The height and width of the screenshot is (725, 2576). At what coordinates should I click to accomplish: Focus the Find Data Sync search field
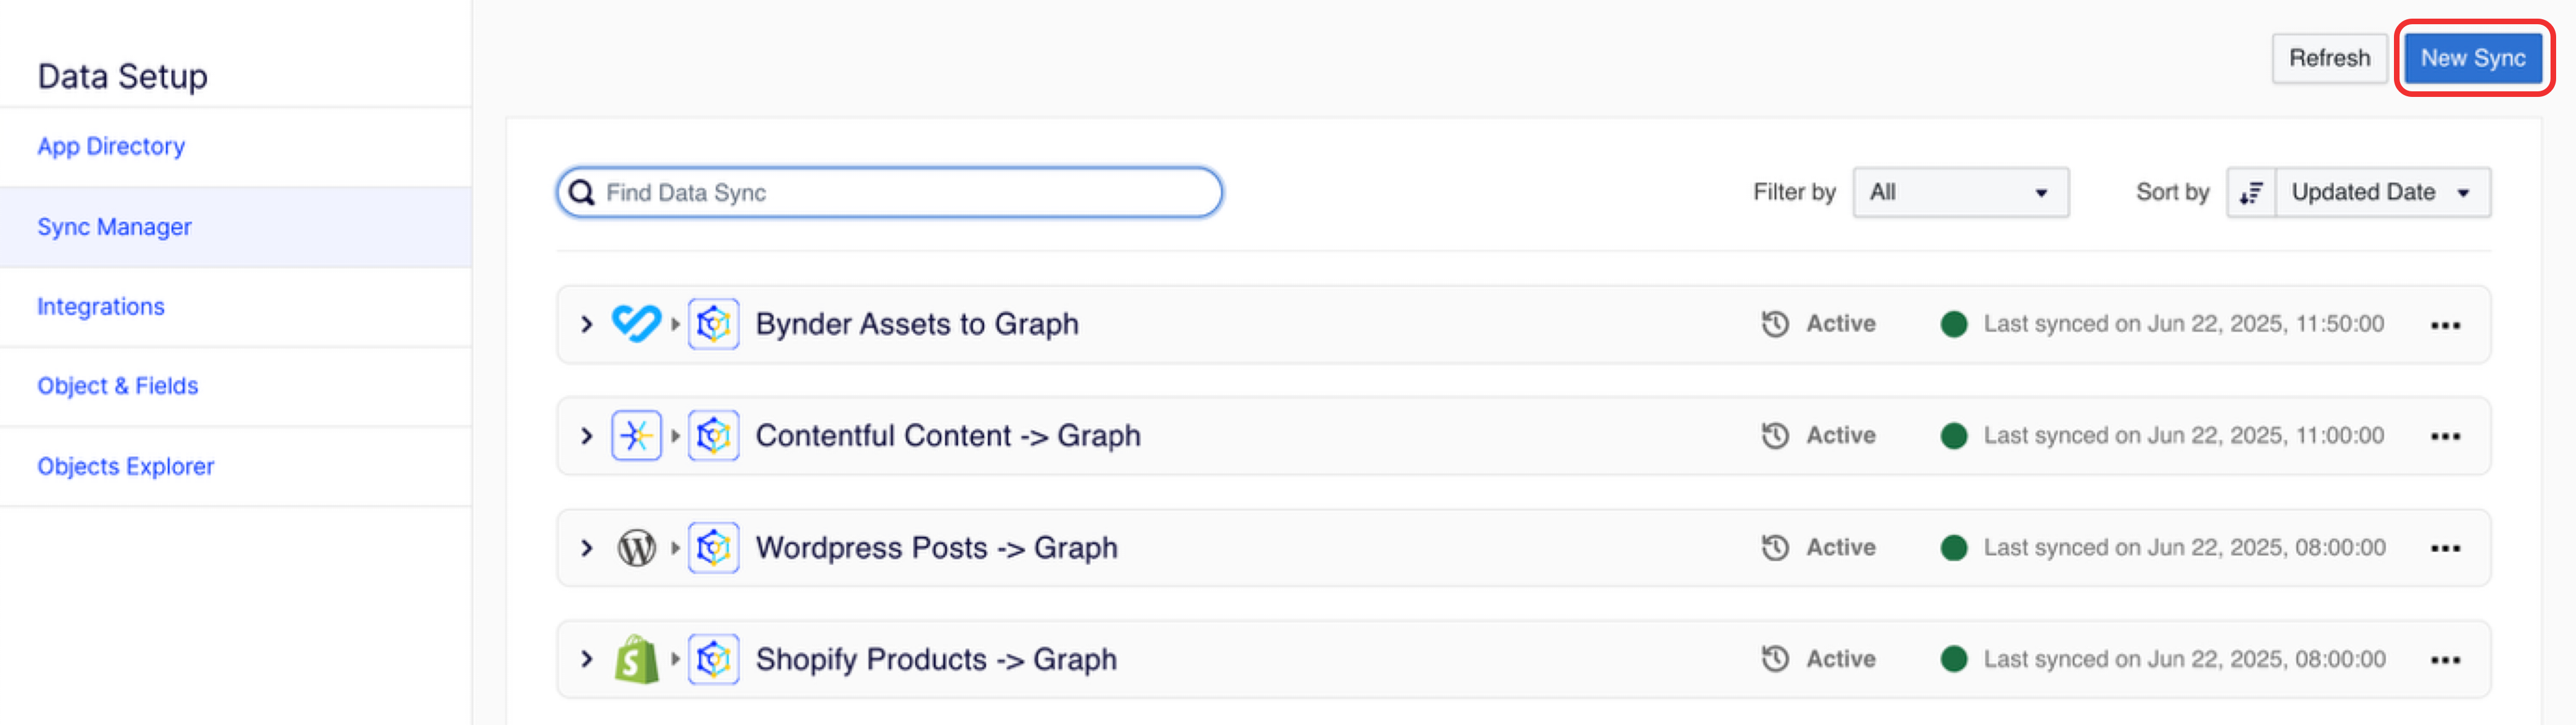pyautogui.click(x=889, y=192)
